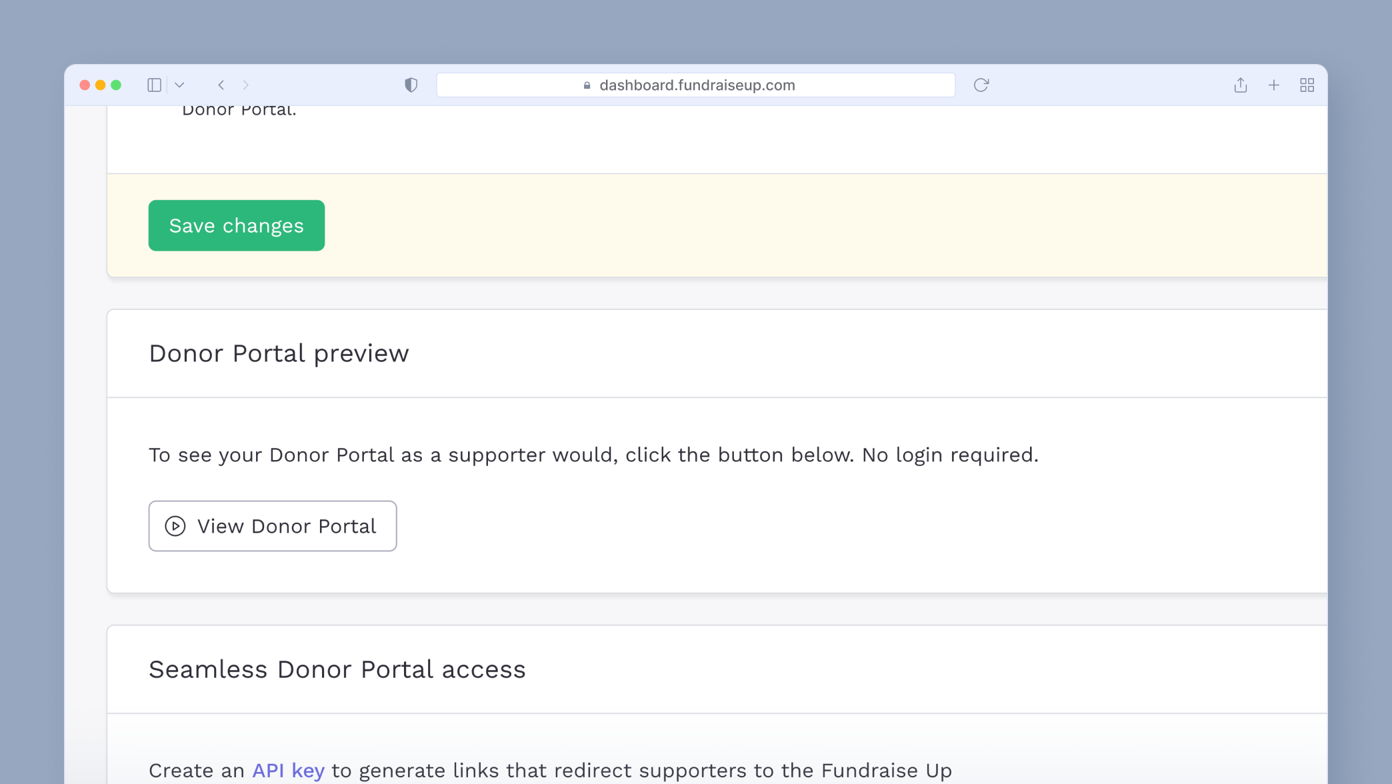Click Save changes

coord(236,225)
